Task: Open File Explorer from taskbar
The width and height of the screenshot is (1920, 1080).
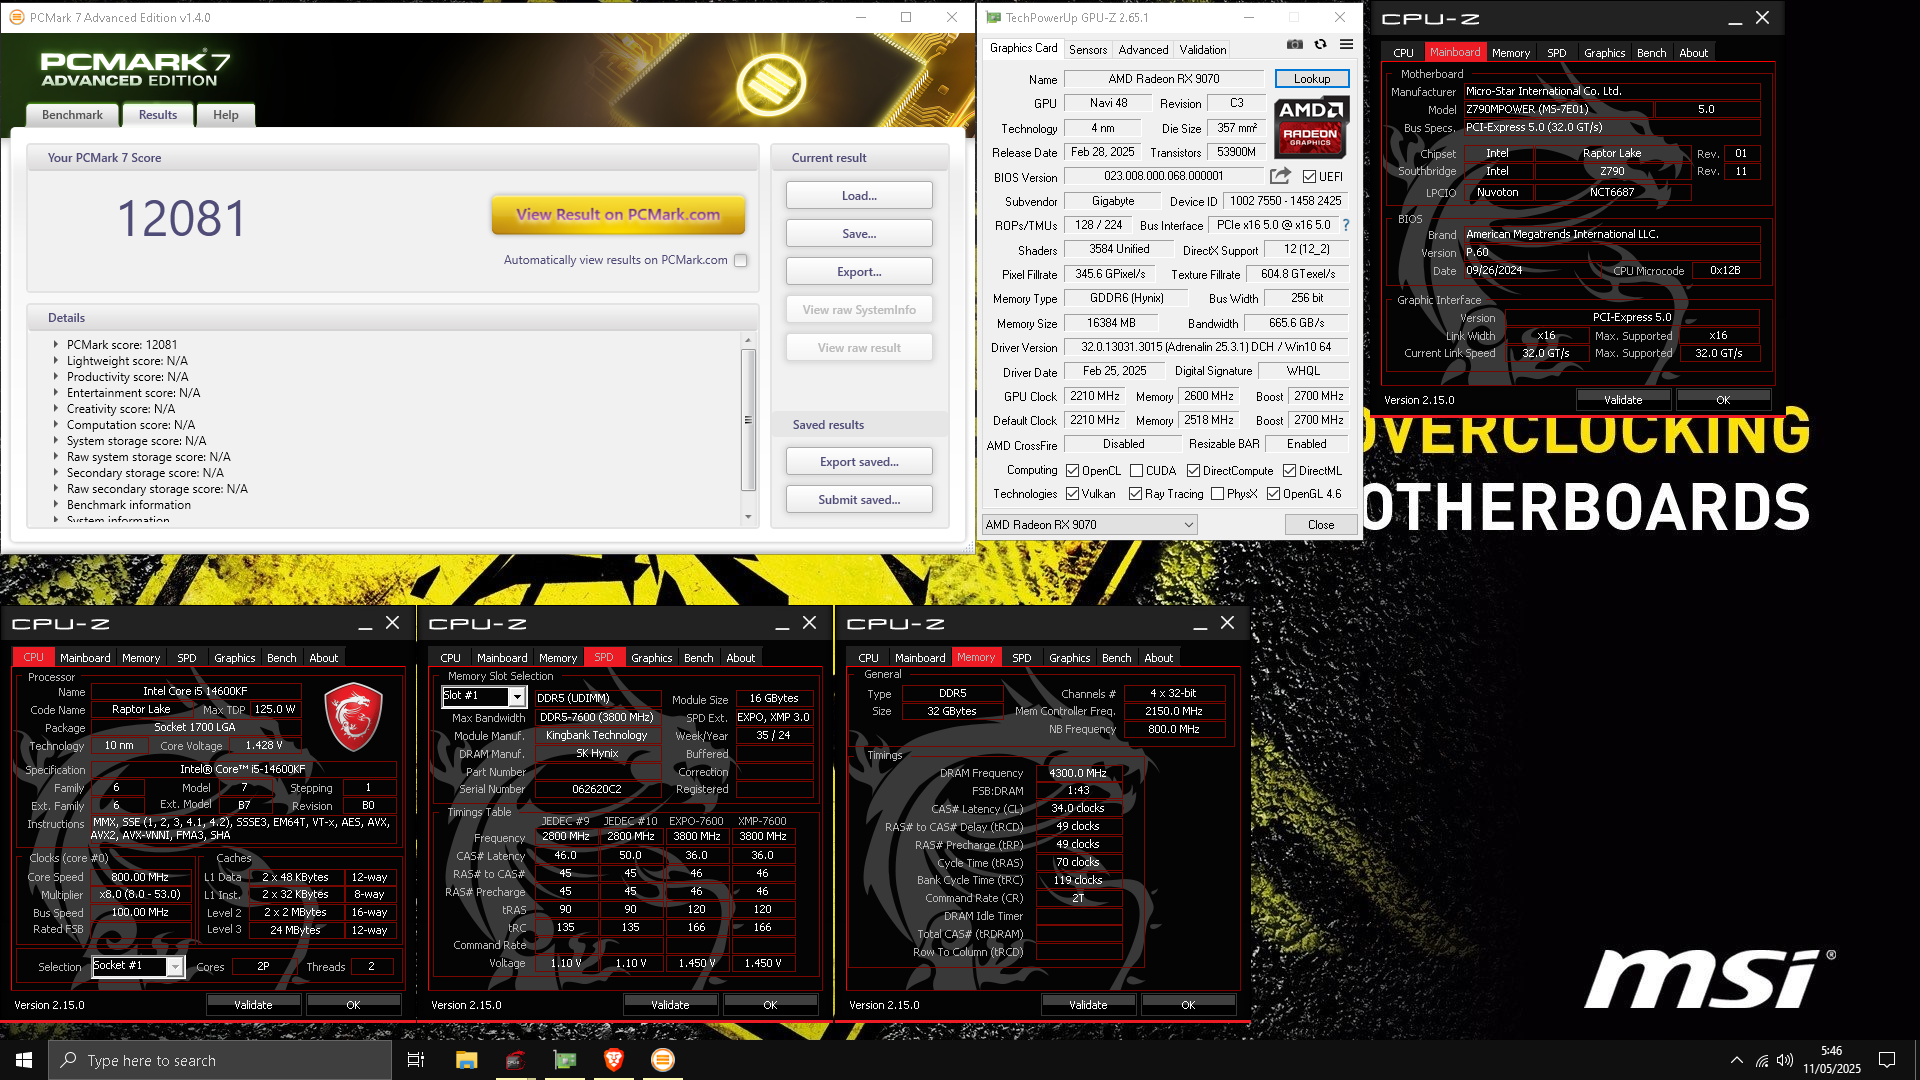Action: pyautogui.click(x=466, y=1060)
